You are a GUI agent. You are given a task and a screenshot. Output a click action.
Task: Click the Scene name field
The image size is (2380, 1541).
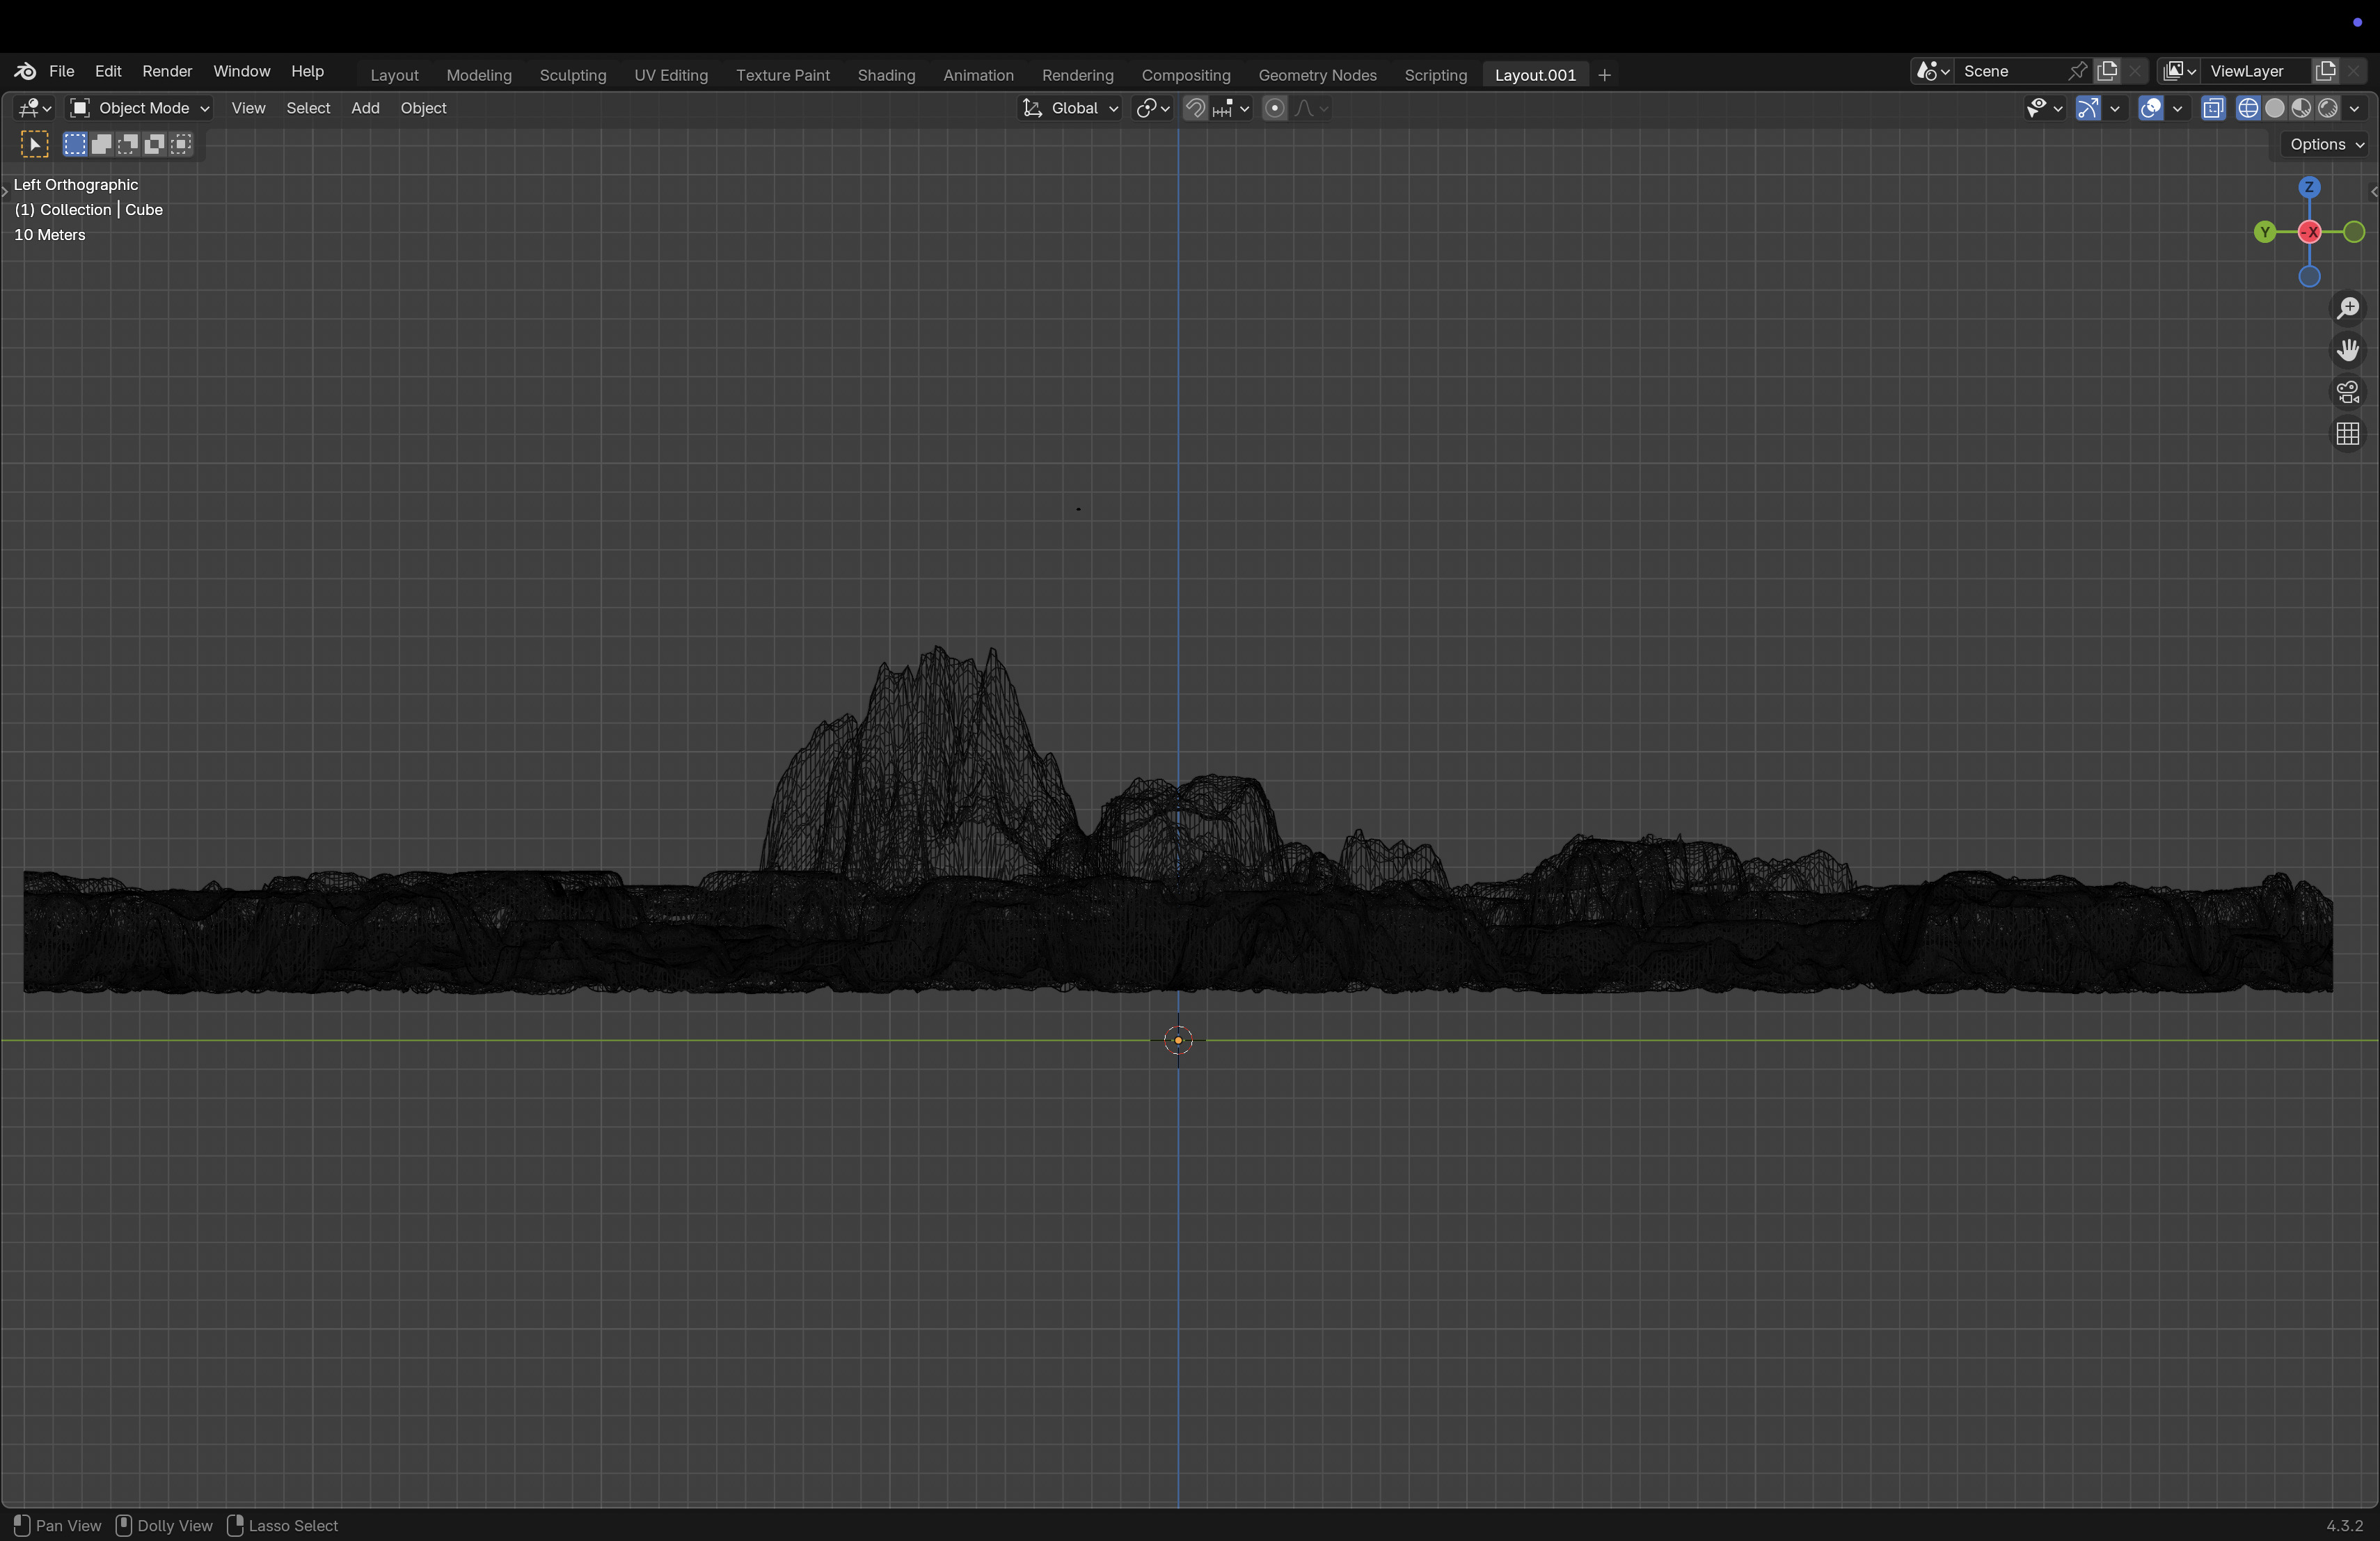2009,71
